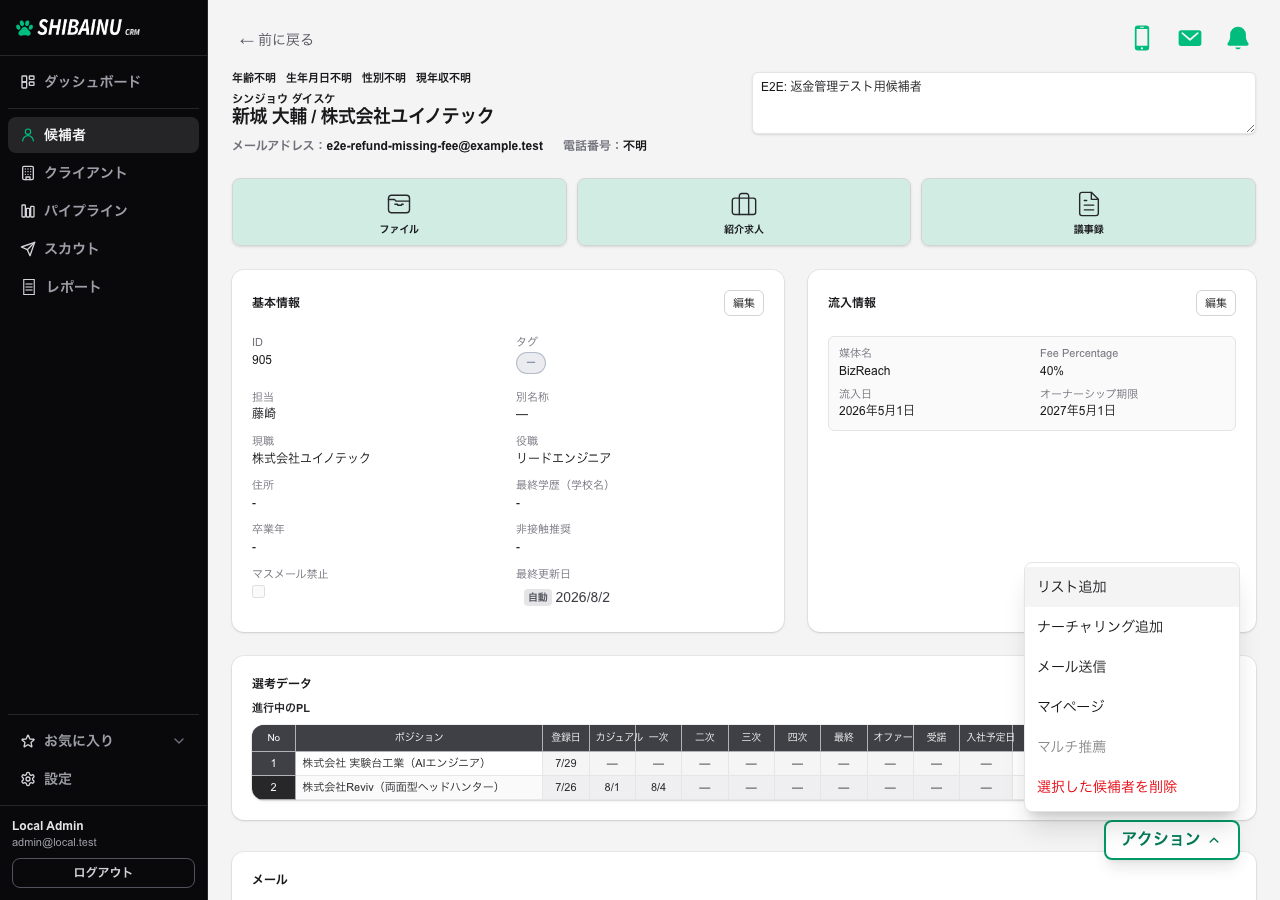
Task: Click the 最終 column header
Action: (844, 738)
